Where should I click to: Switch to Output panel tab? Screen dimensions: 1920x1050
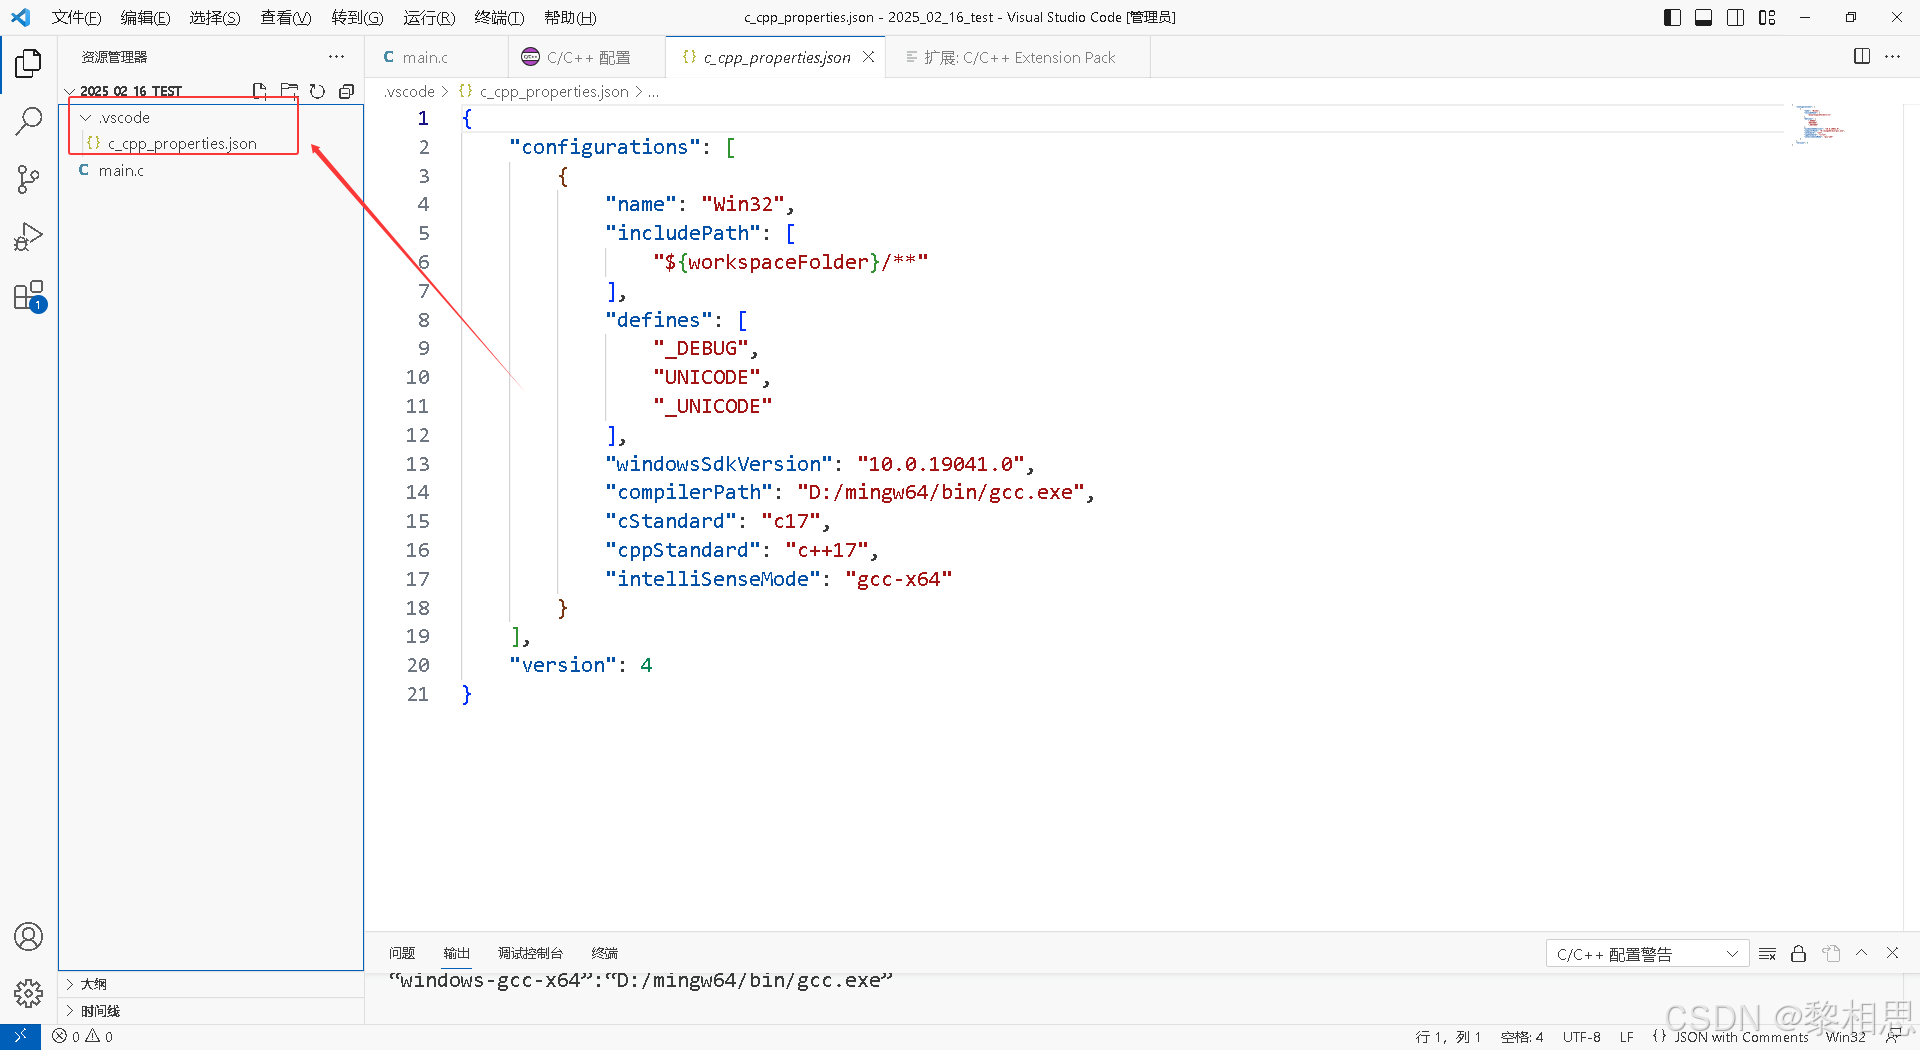[457, 953]
